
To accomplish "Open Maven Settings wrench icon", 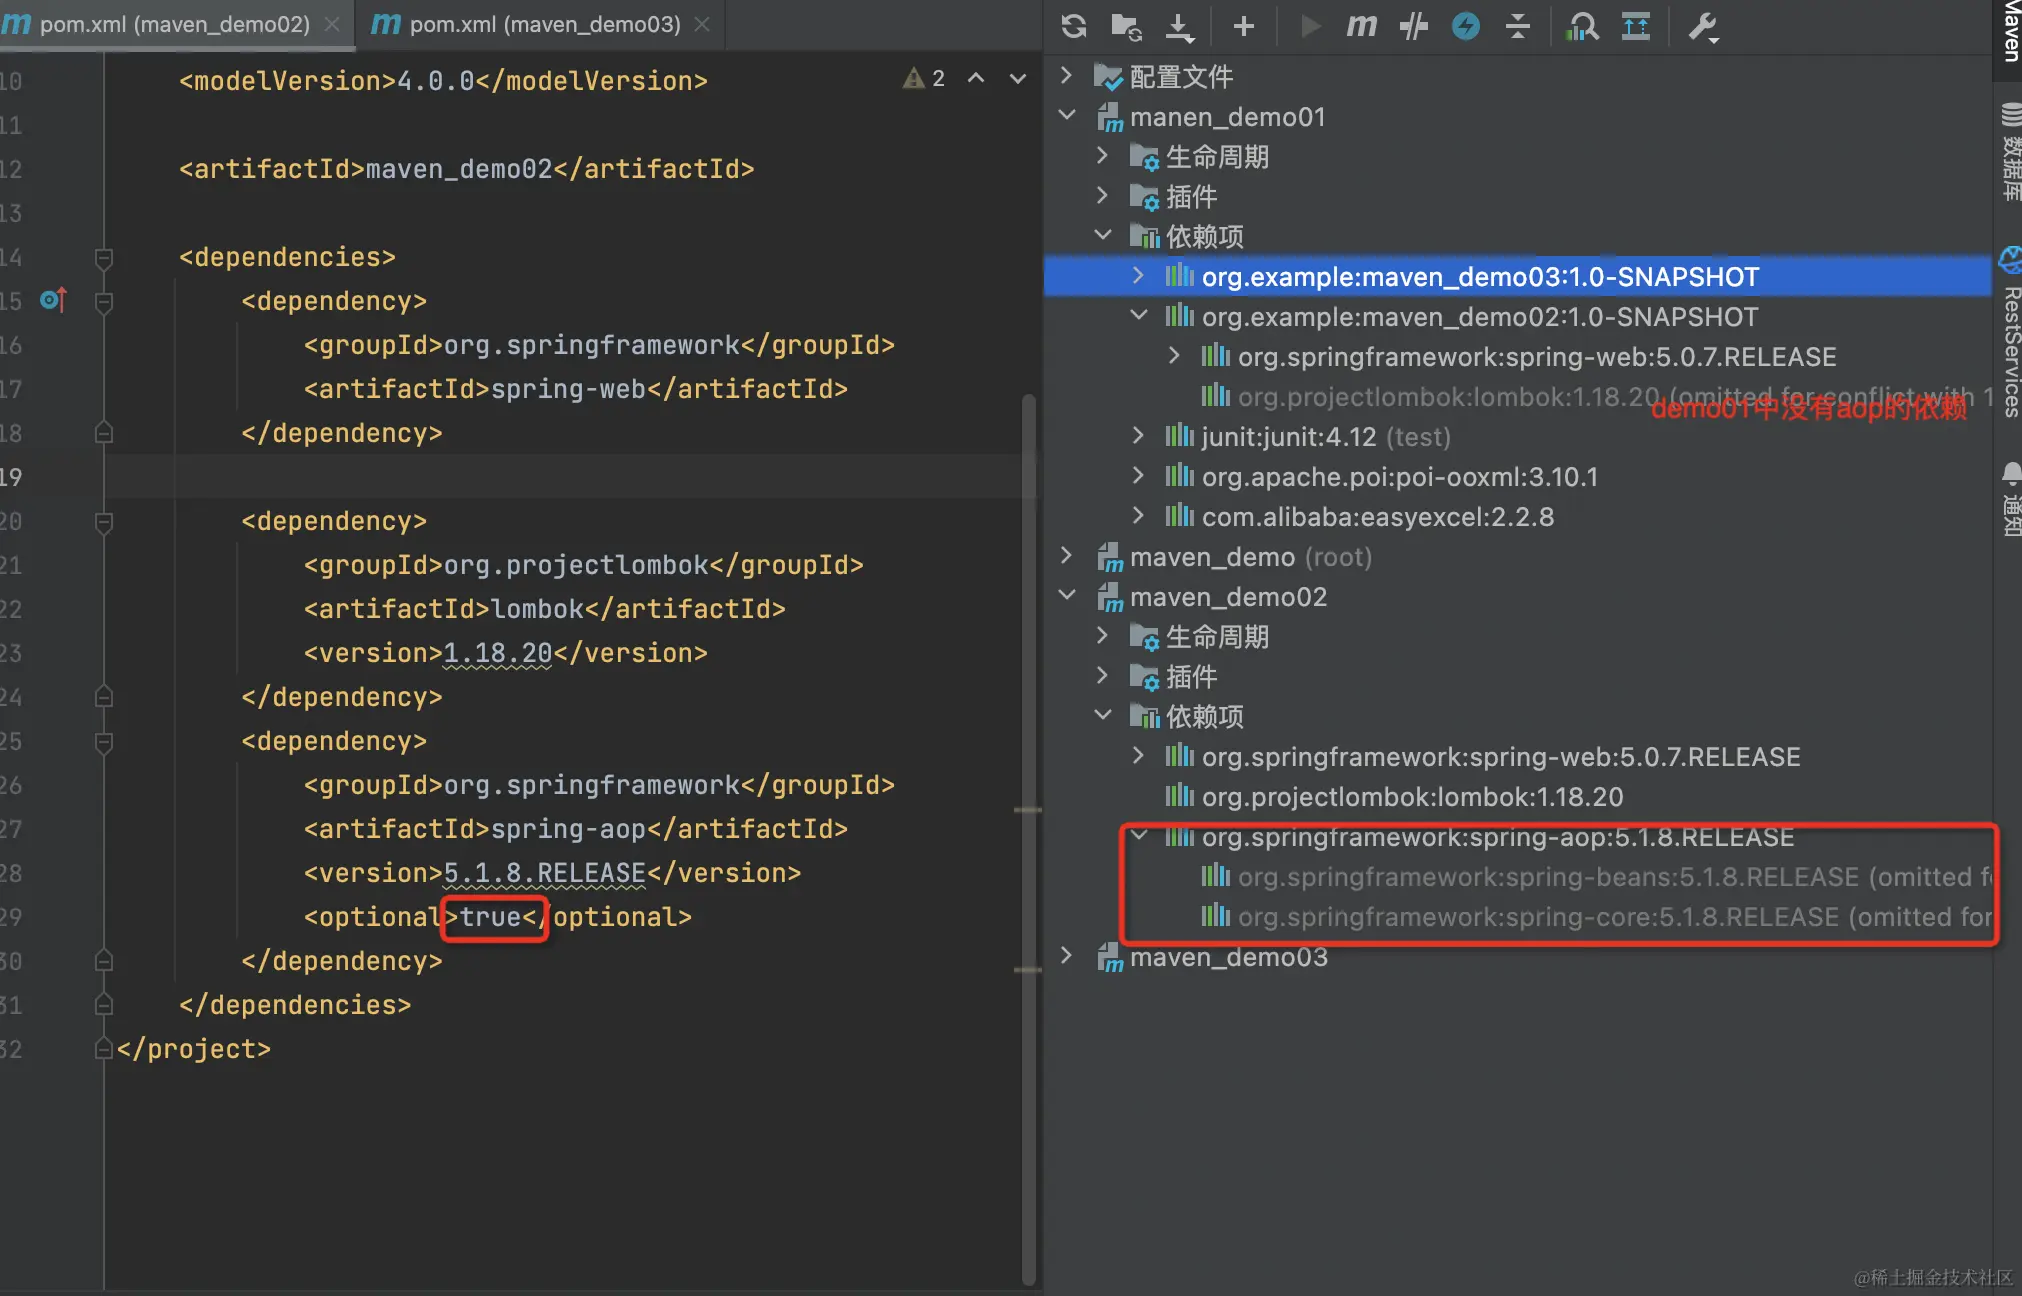I will point(1702,26).
